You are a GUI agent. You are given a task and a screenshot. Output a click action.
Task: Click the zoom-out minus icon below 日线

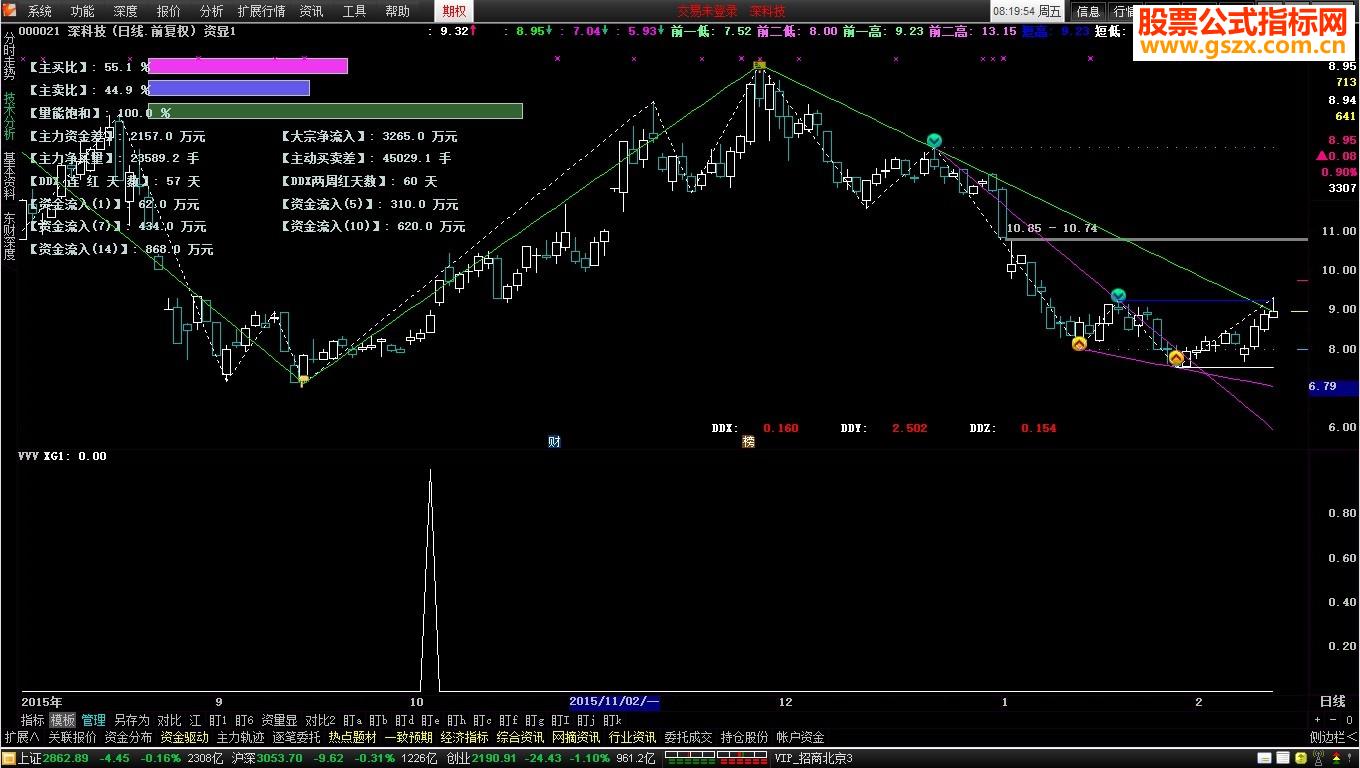click(1333, 720)
